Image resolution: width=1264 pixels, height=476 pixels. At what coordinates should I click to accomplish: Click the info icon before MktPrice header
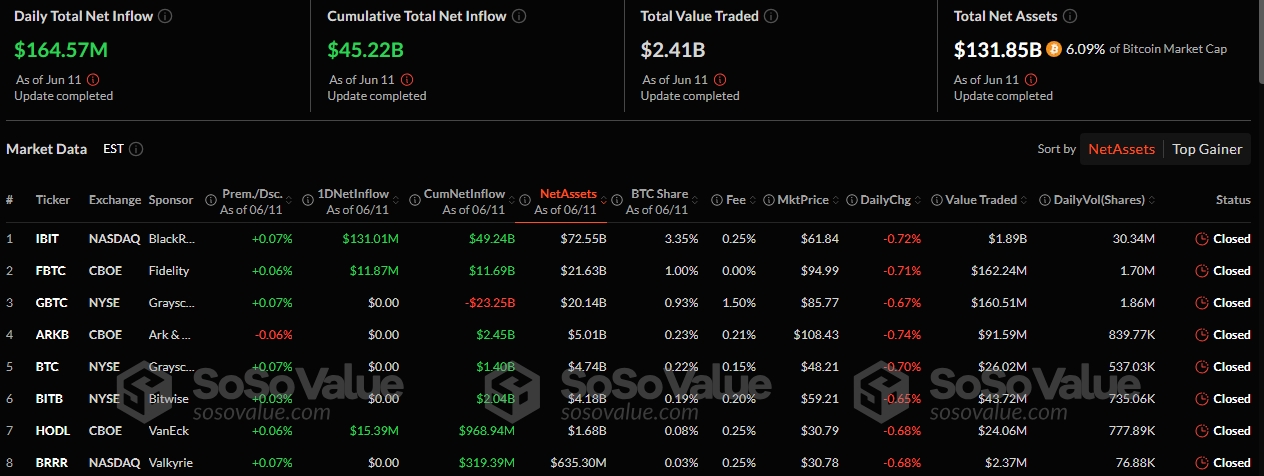tap(768, 200)
